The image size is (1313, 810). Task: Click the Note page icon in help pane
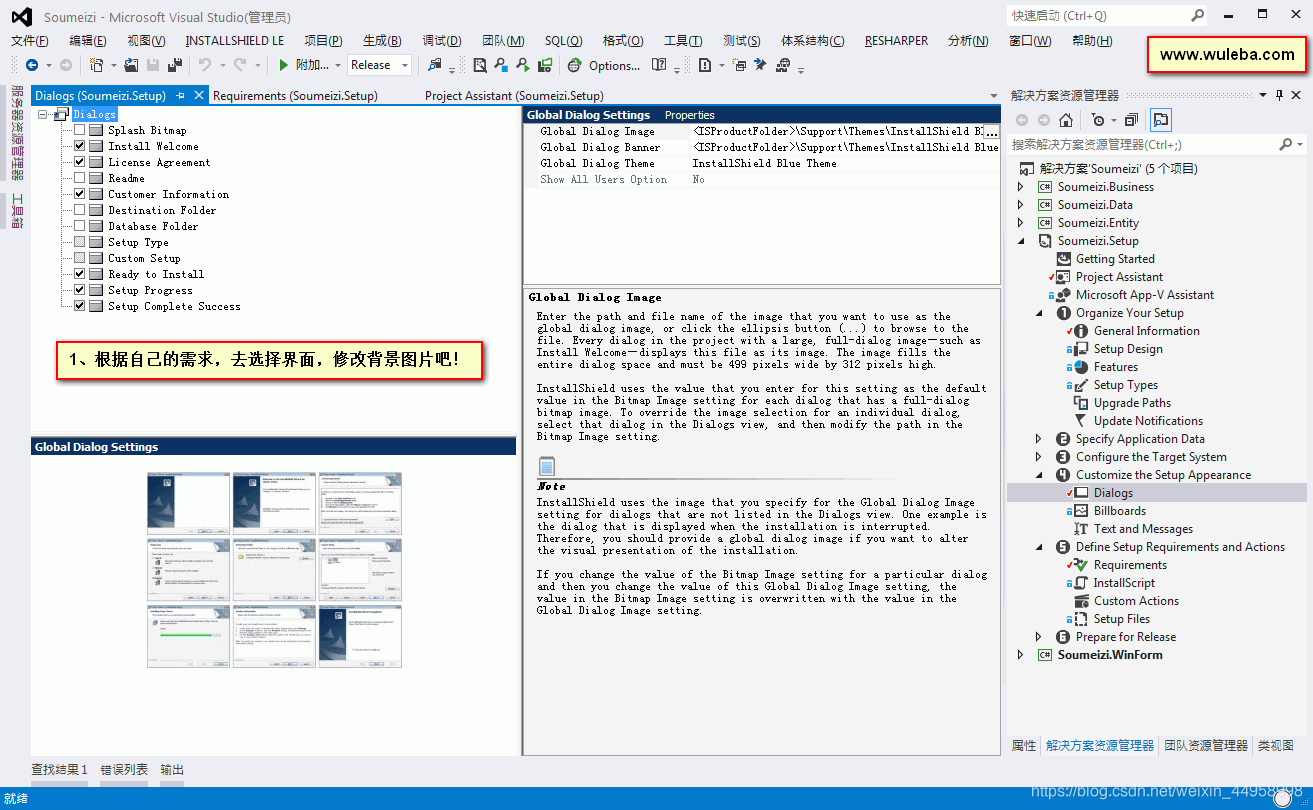tap(546, 466)
